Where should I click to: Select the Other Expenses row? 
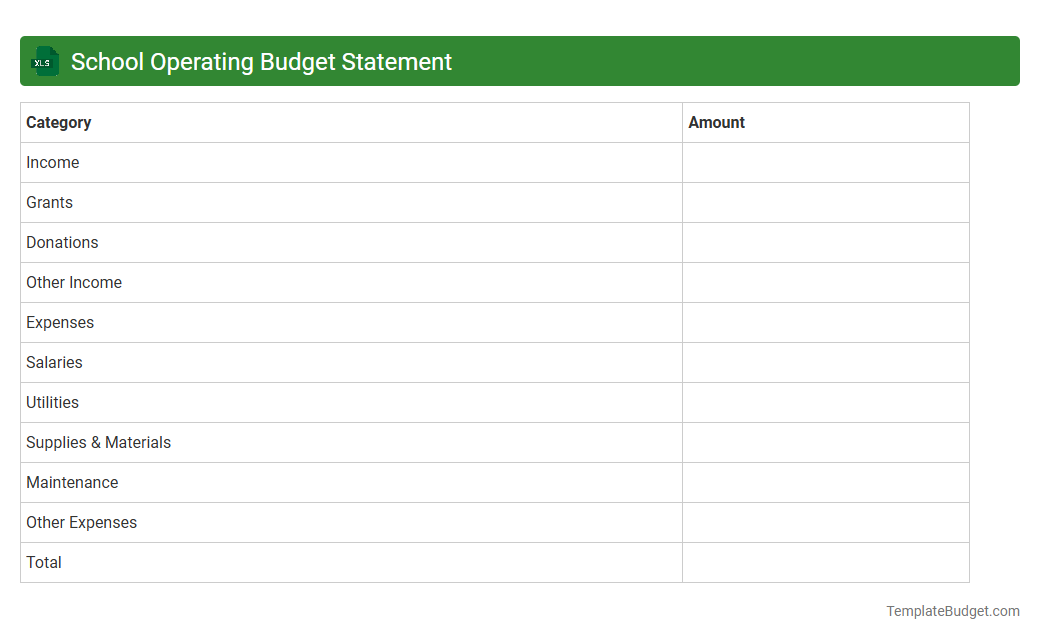81,522
